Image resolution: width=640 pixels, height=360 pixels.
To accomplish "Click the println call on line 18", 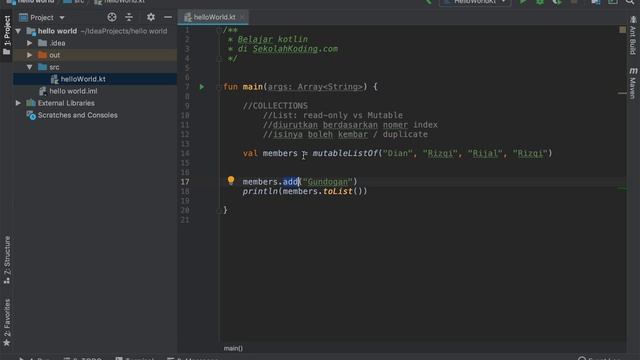I will (260, 191).
